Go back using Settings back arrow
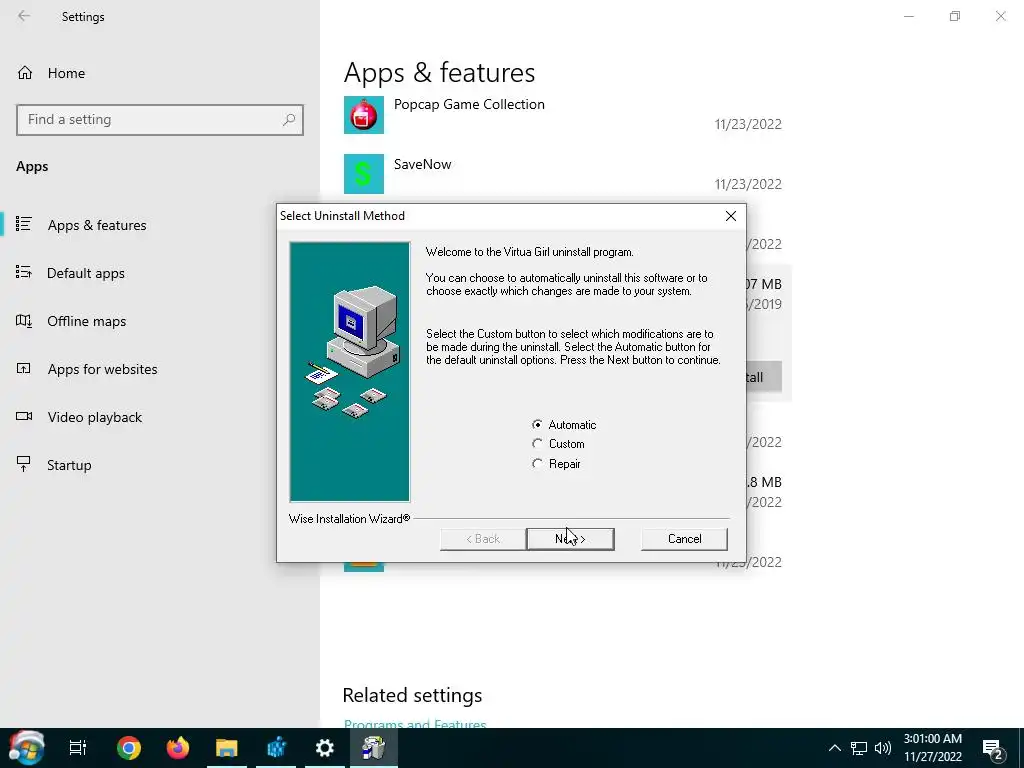 pyautogui.click(x=24, y=16)
